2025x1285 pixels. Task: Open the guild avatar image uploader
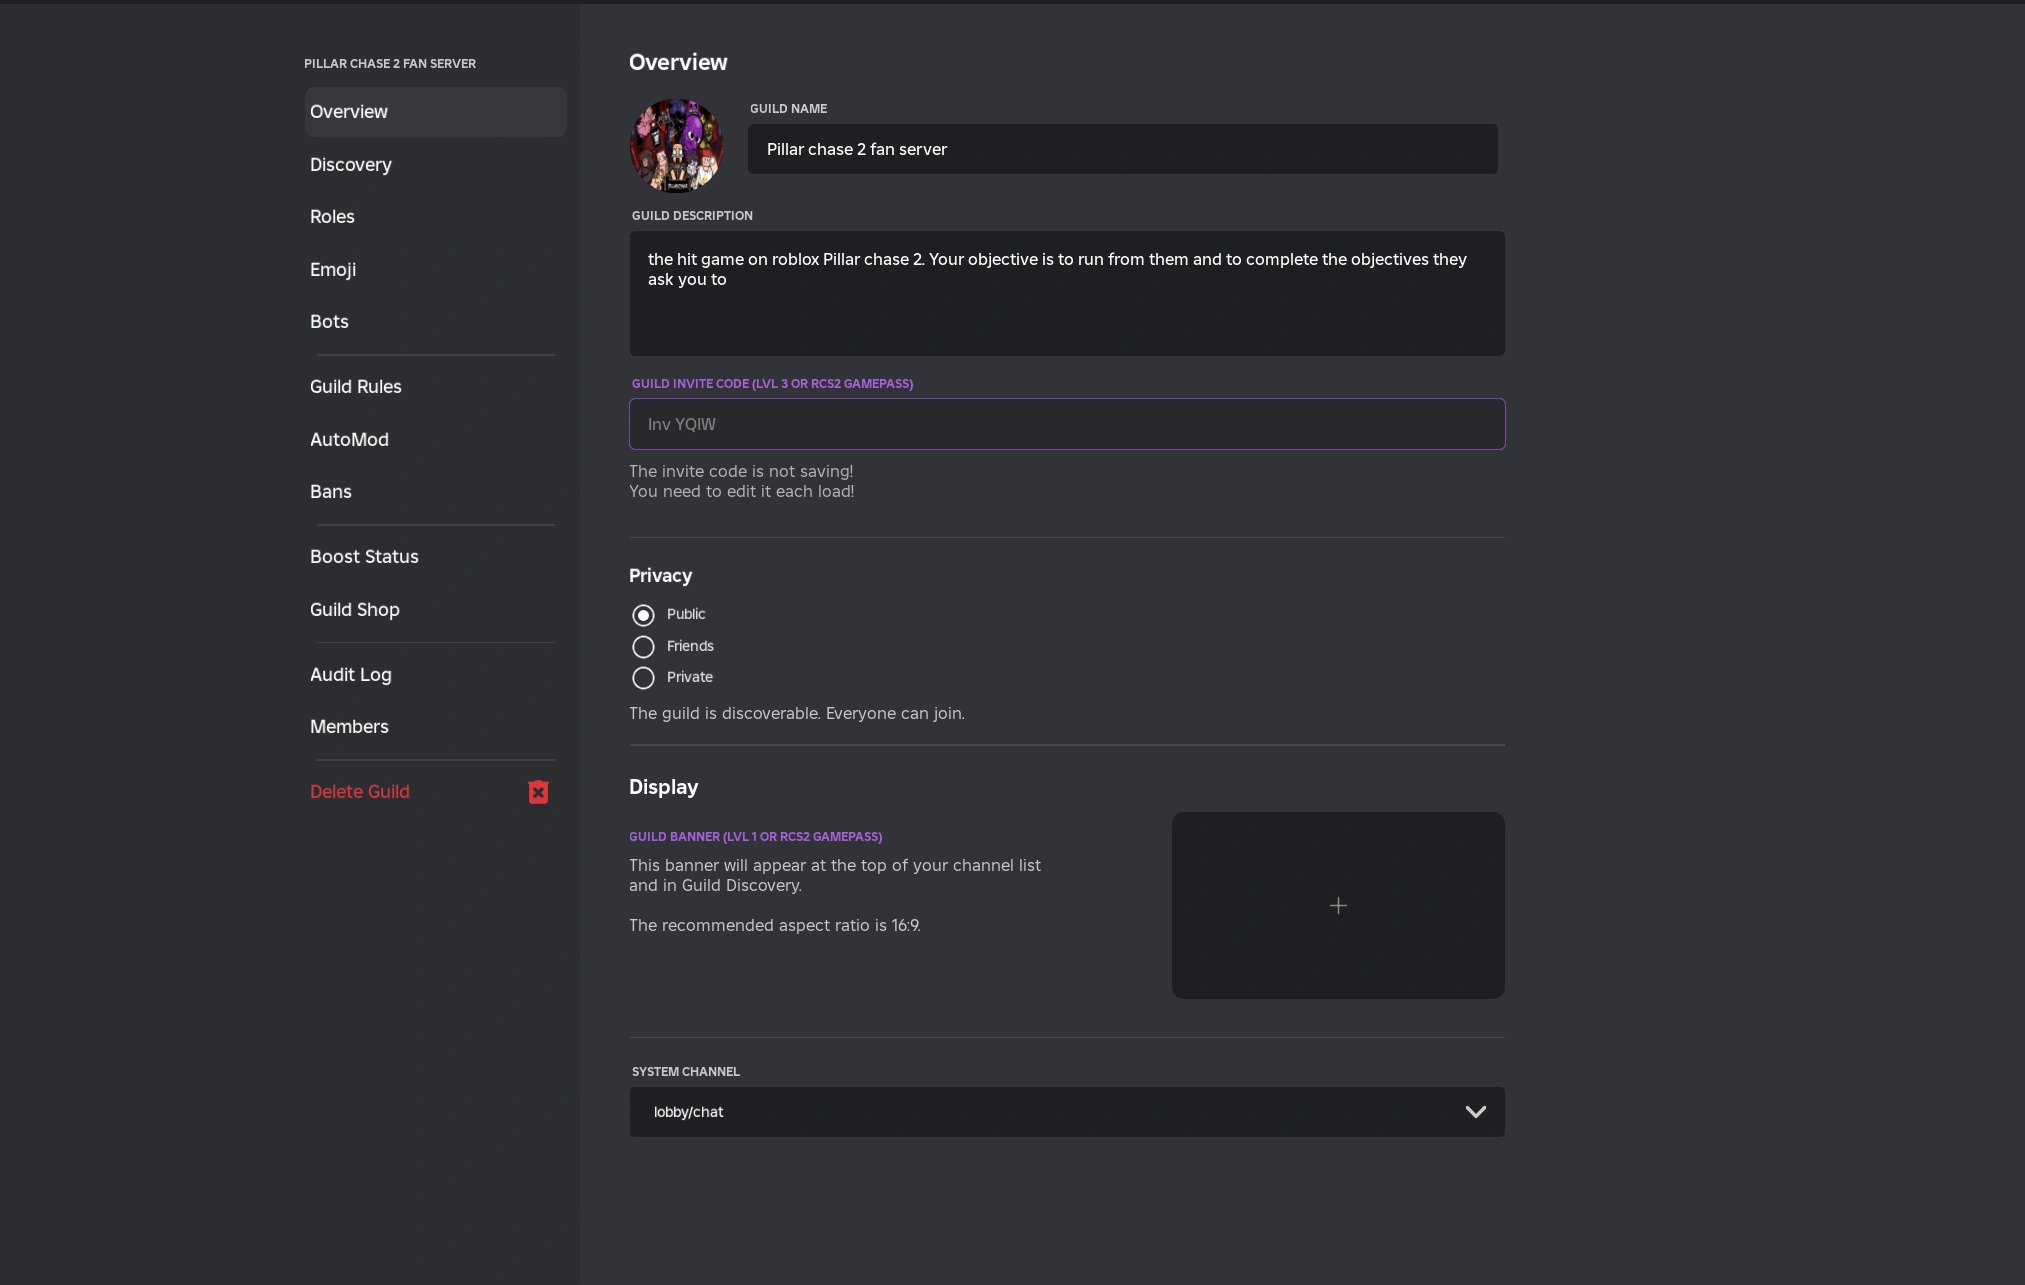675,144
